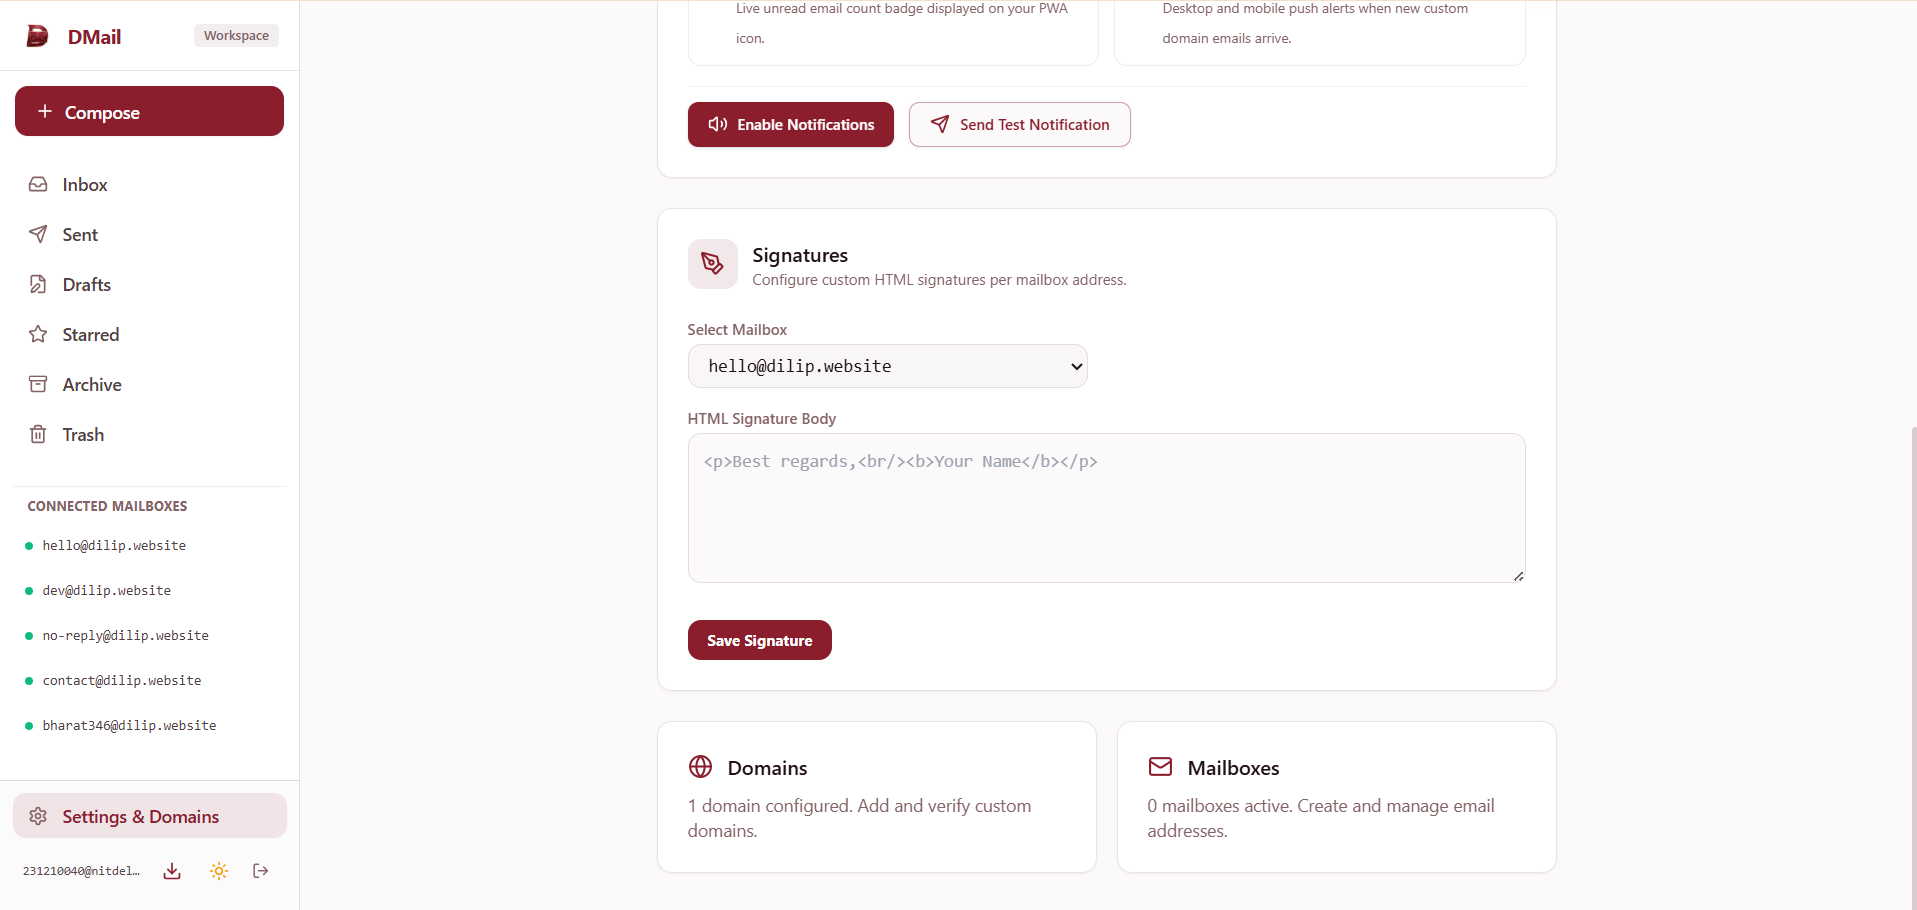The height and width of the screenshot is (910, 1917).
Task: Click the Compose button
Action: tap(149, 111)
